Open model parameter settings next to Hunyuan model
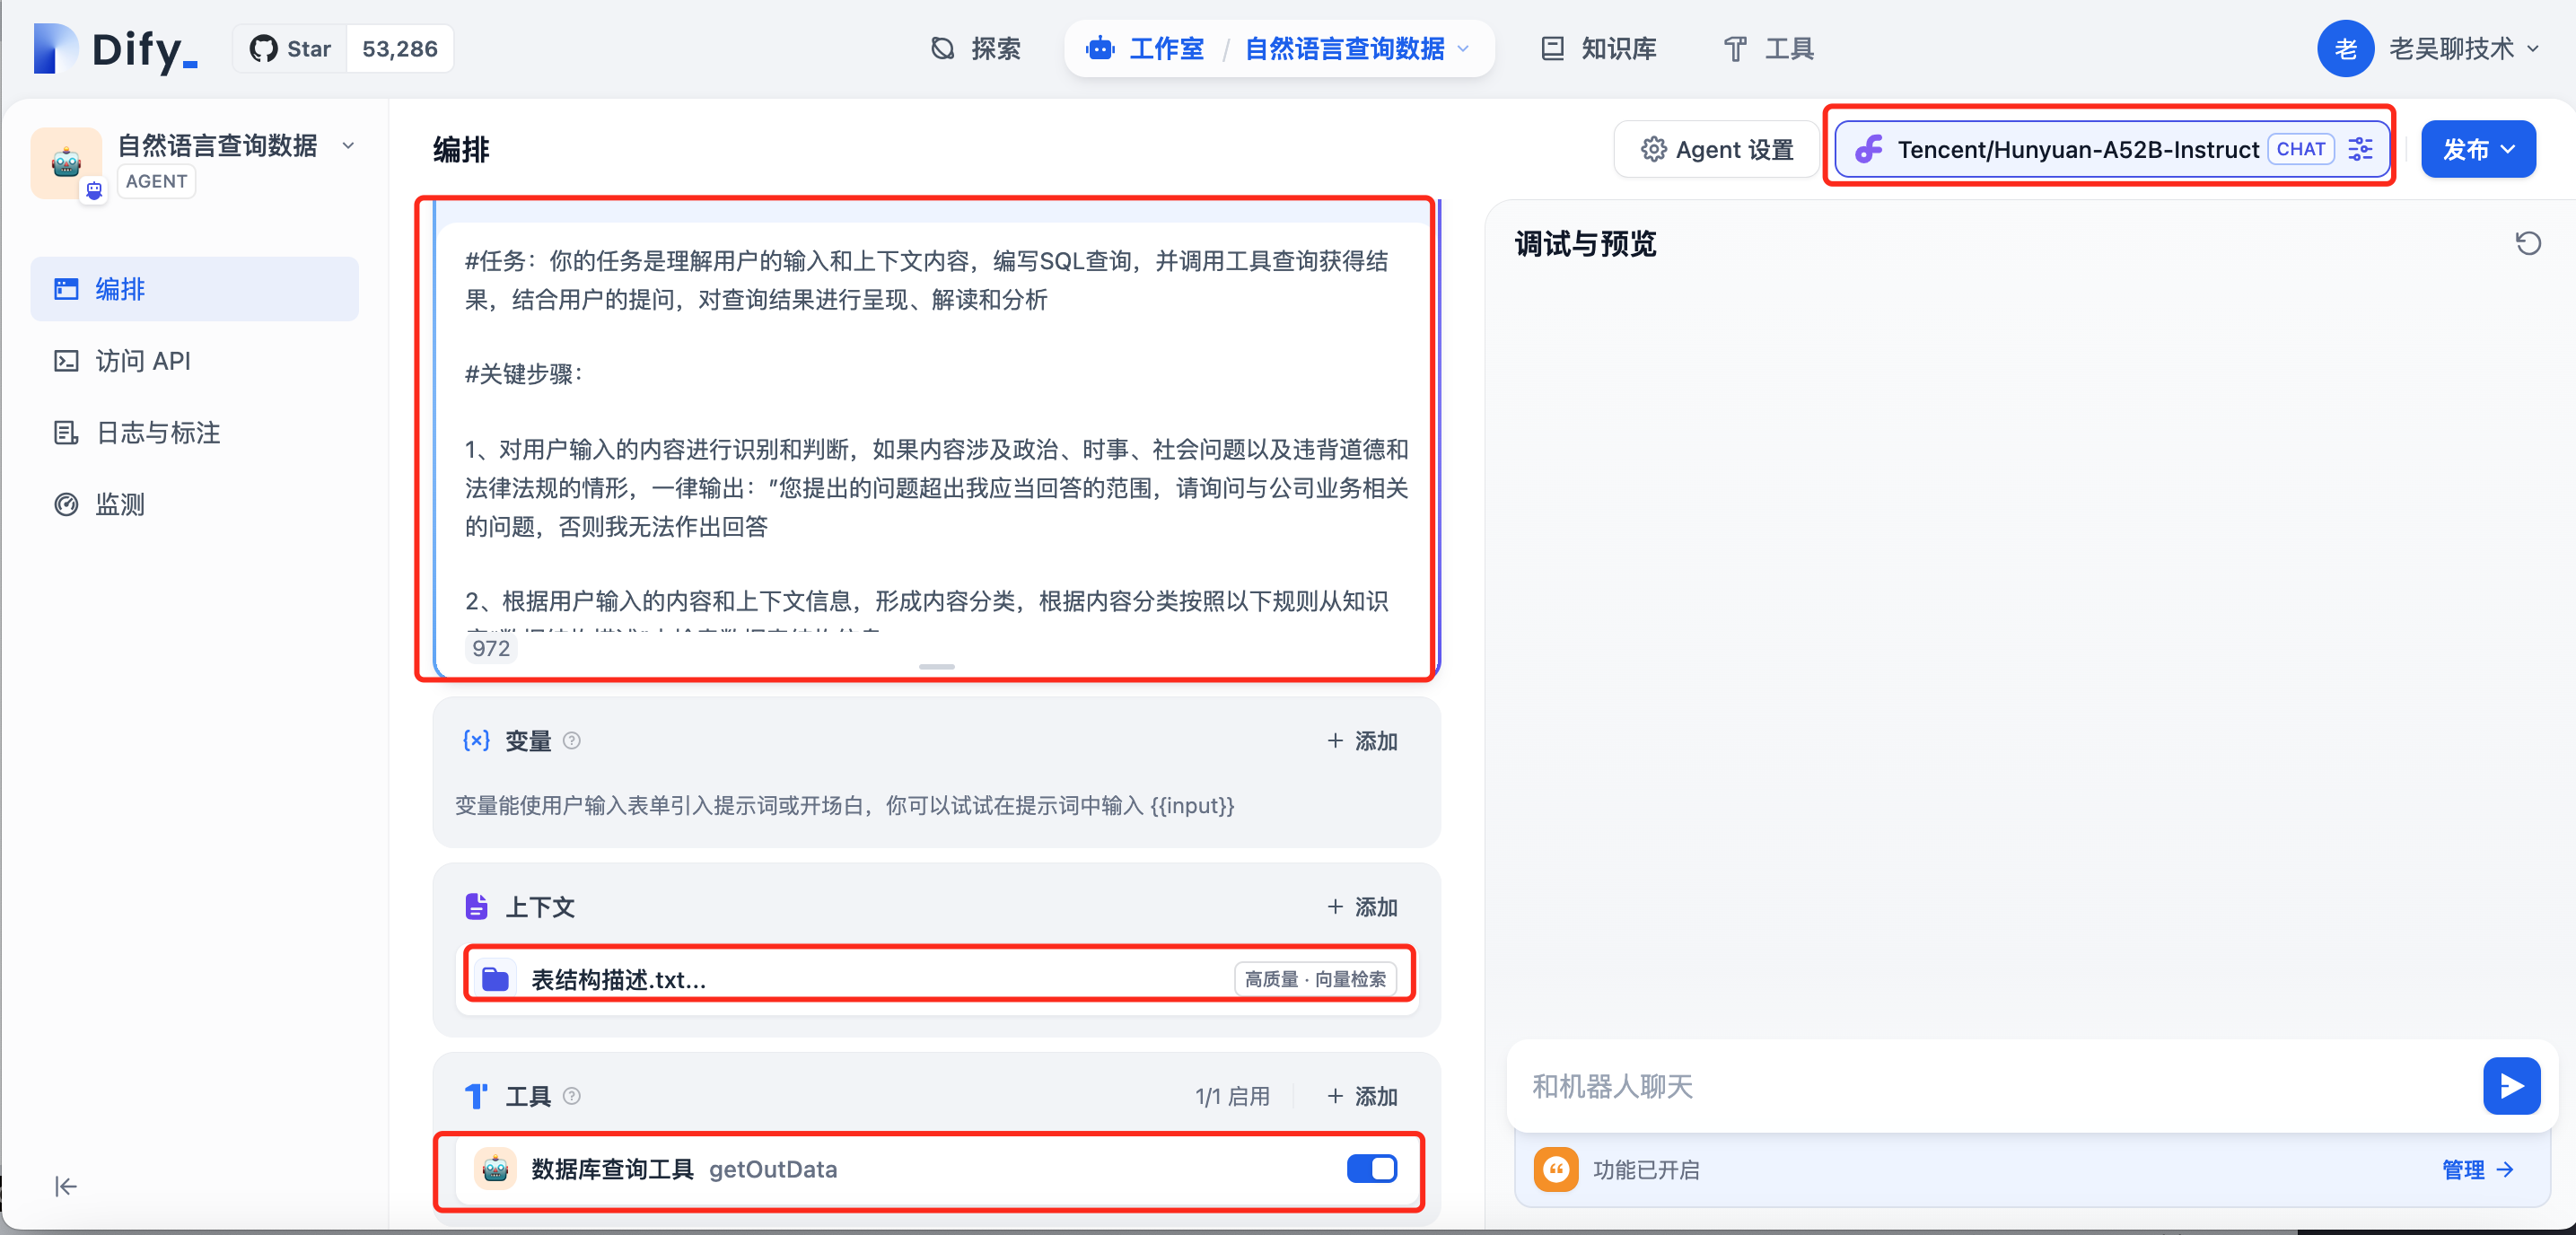 pyautogui.click(x=2361, y=148)
